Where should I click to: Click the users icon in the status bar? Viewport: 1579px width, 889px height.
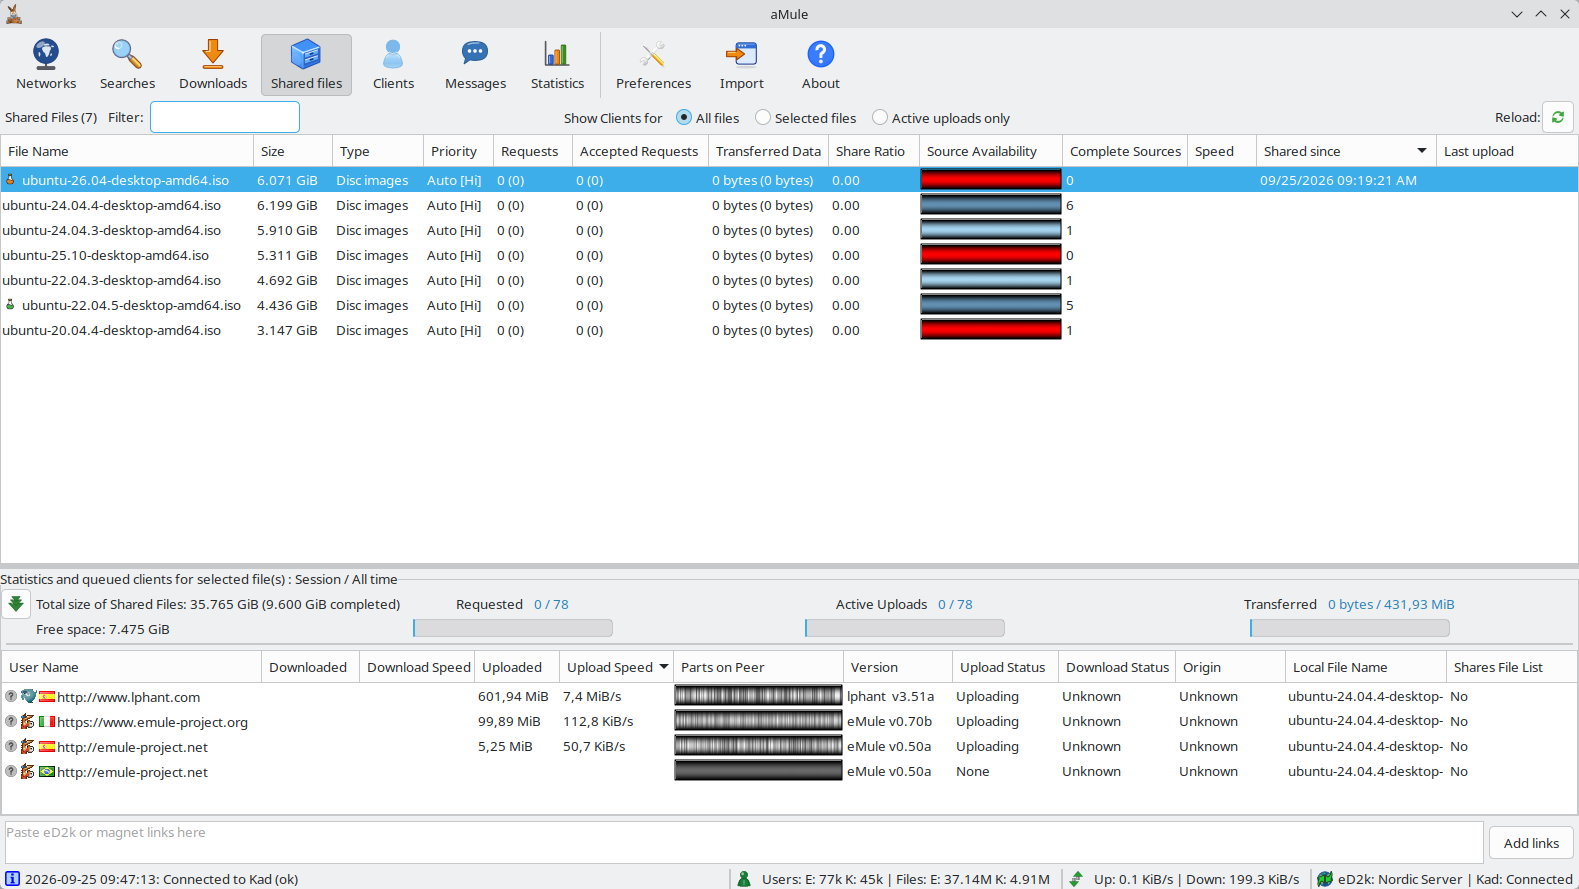point(744,879)
